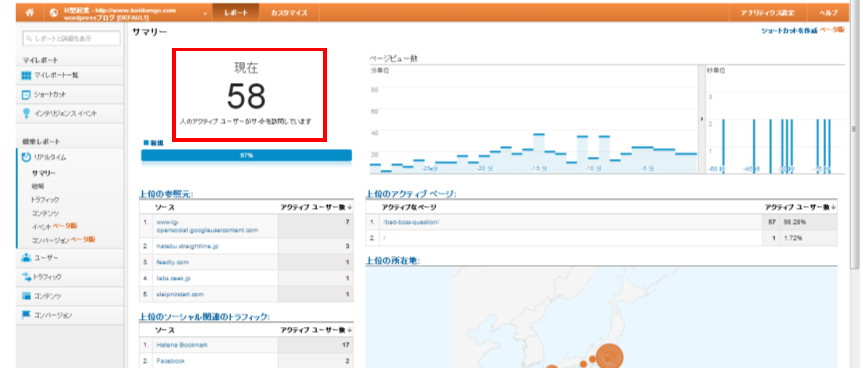
Task: Click the blue 97% new visitors bar
Action: 246,155
